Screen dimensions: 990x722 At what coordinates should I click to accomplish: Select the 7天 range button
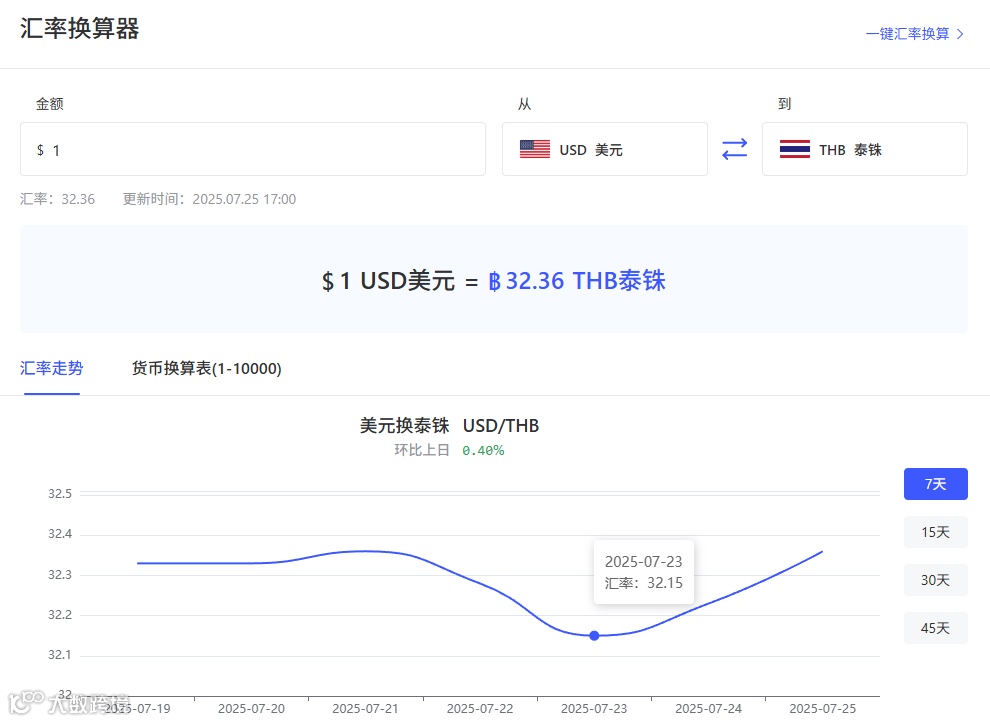(936, 484)
